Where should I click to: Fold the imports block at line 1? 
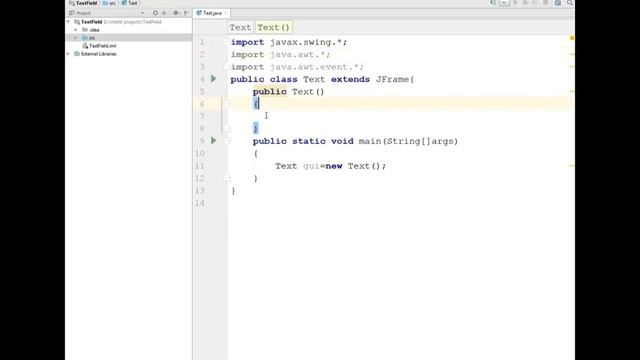tap(227, 42)
